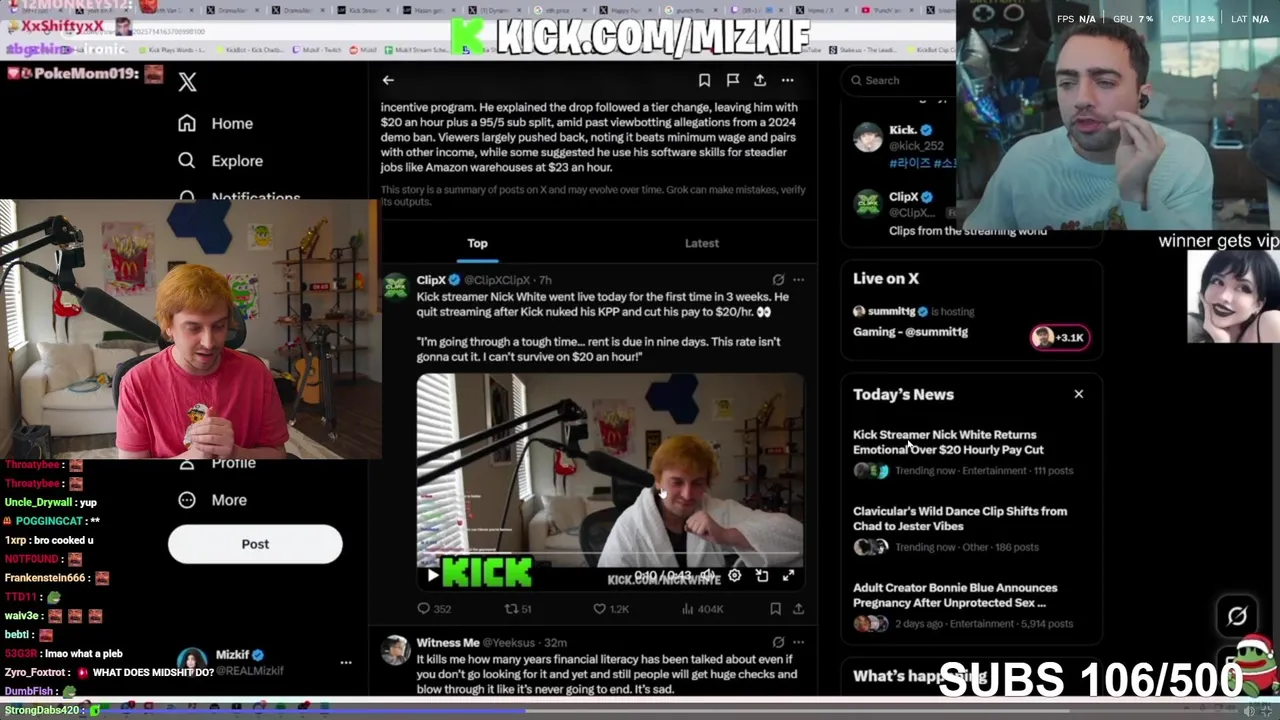Expand the More menu in the sidebar
The width and height of the screenshot is (1280, 720).
[212, 500]
